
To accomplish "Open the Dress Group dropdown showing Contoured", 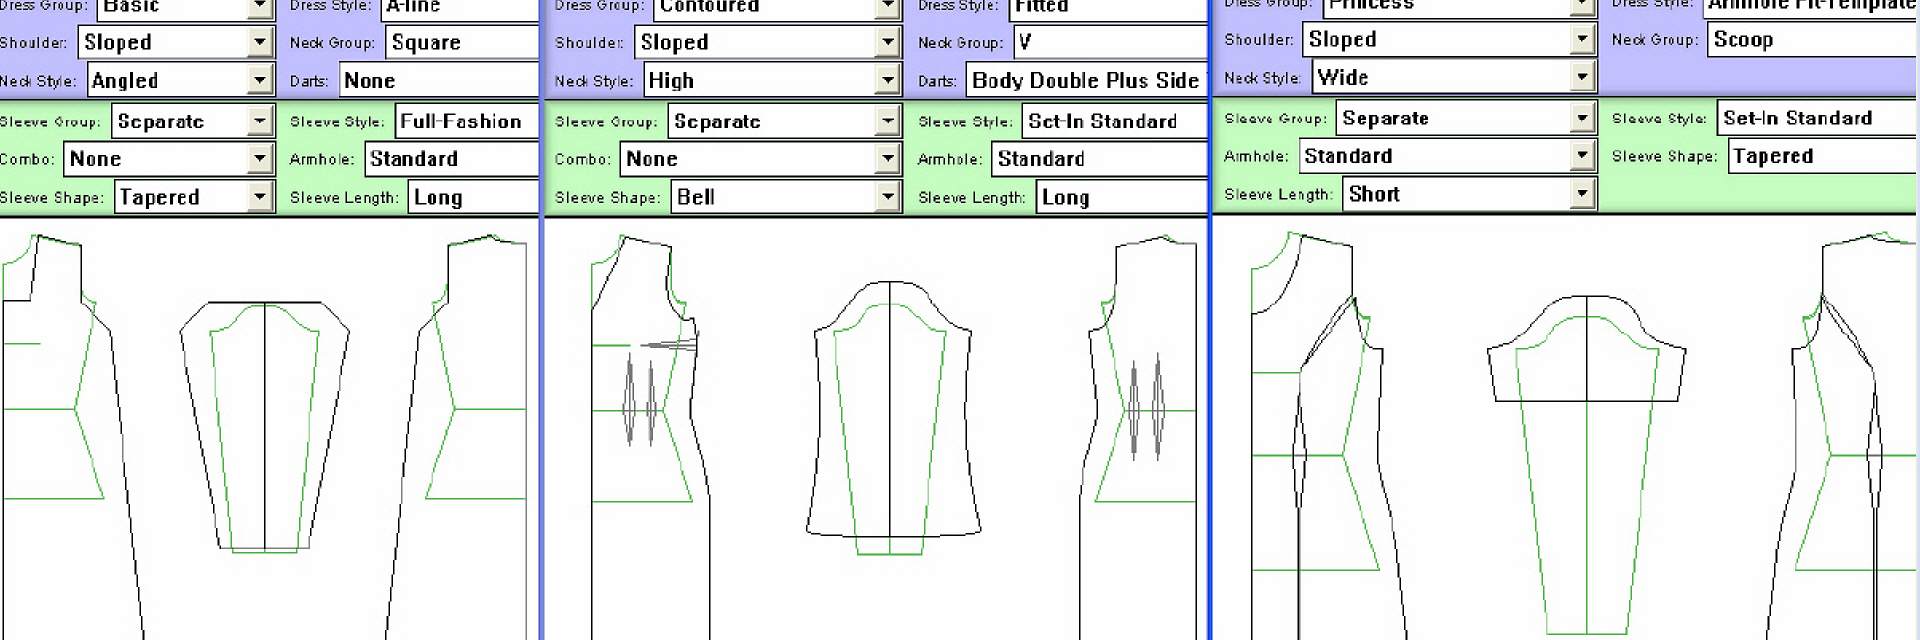I will (887, 8).
